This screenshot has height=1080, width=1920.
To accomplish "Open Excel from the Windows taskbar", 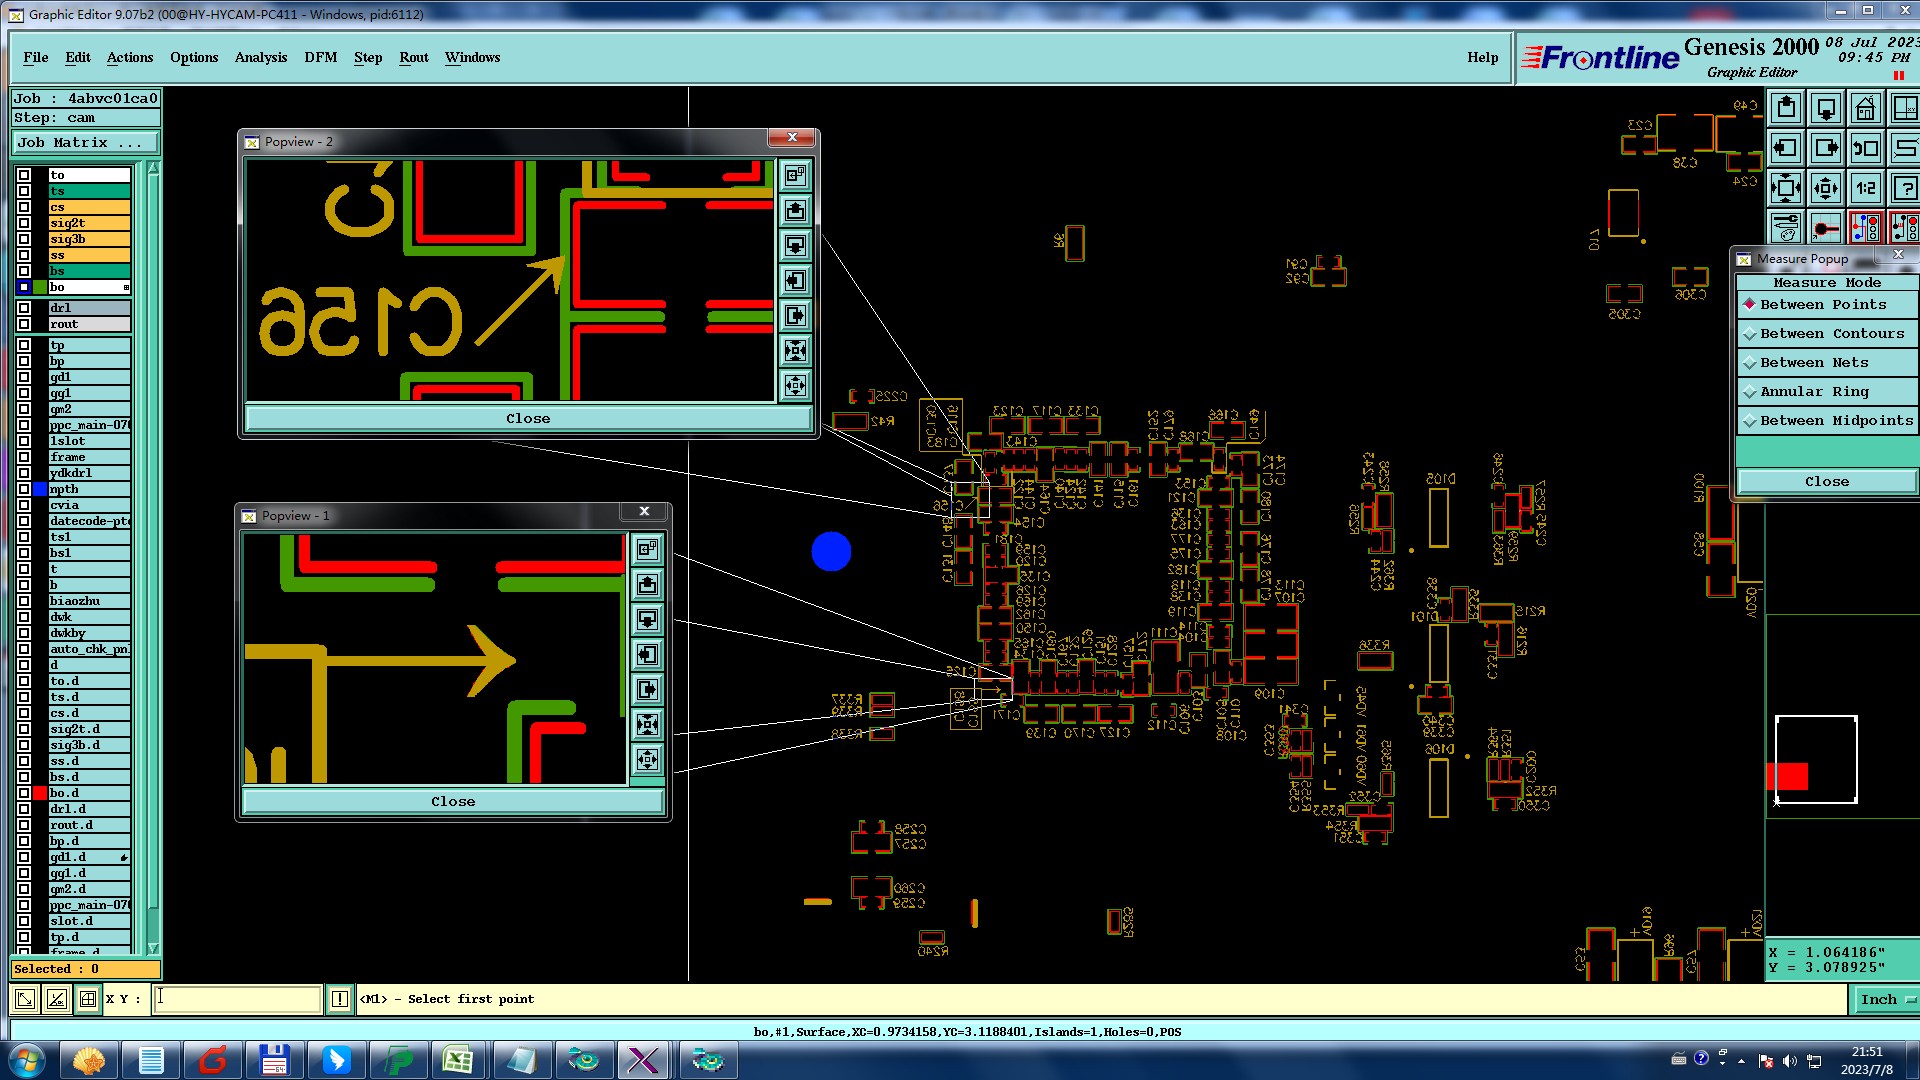I will [458, 1060].
